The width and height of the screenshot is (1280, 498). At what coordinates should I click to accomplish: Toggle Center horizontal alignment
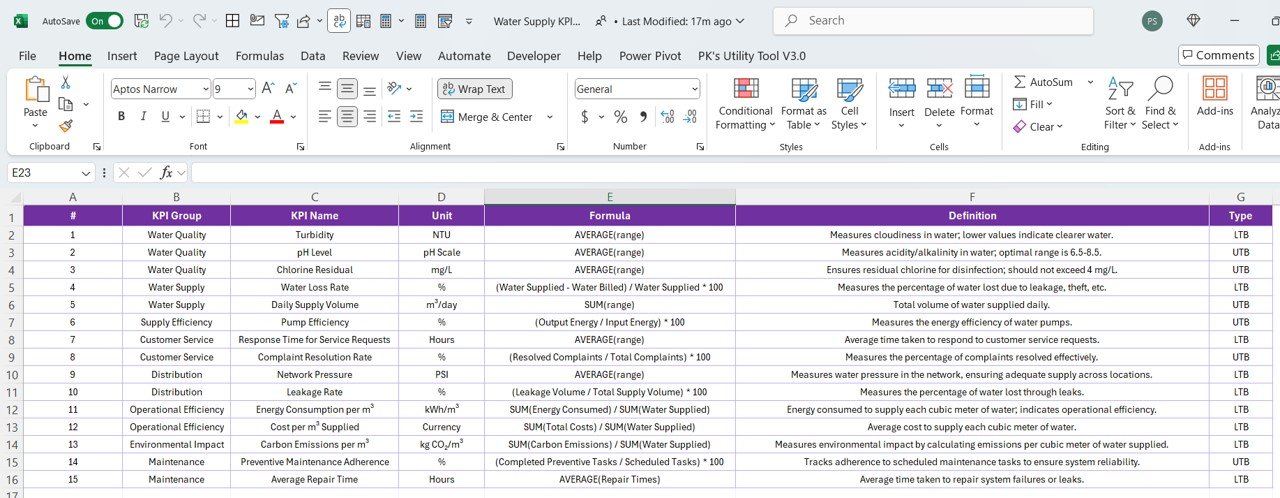[347, 117]
